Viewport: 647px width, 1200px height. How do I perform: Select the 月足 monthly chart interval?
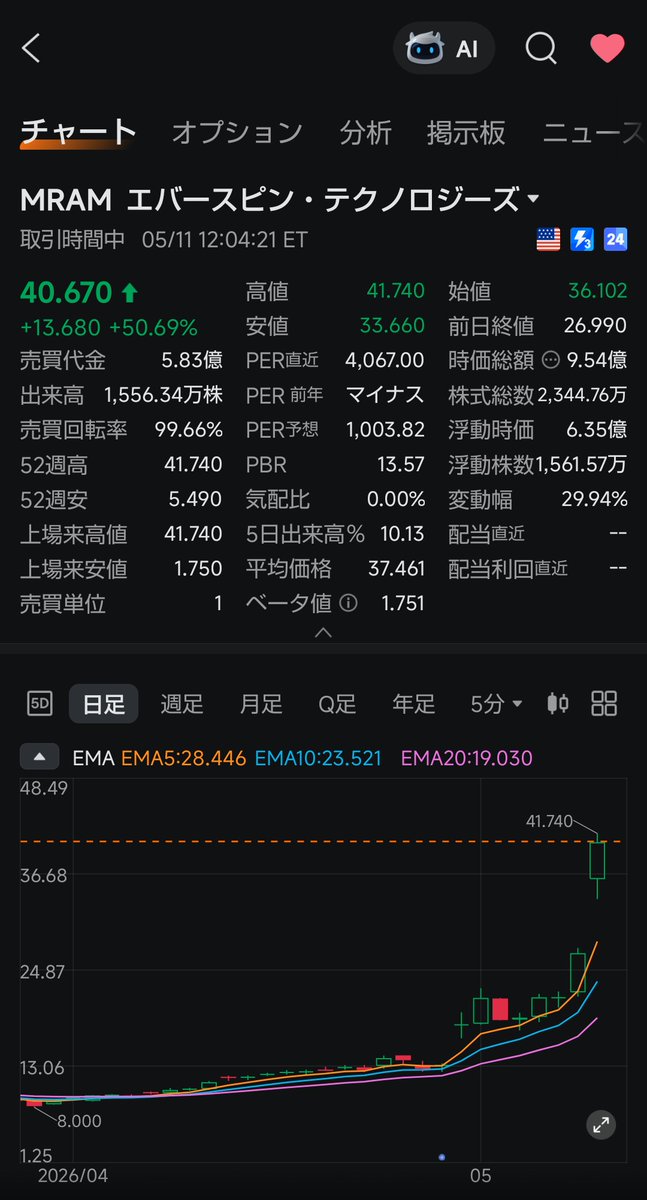point(261,704)
